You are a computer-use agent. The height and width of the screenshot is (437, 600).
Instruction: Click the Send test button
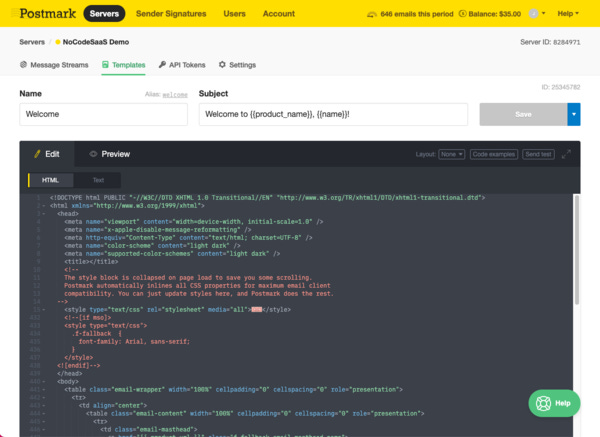click(x=538, y=154)
